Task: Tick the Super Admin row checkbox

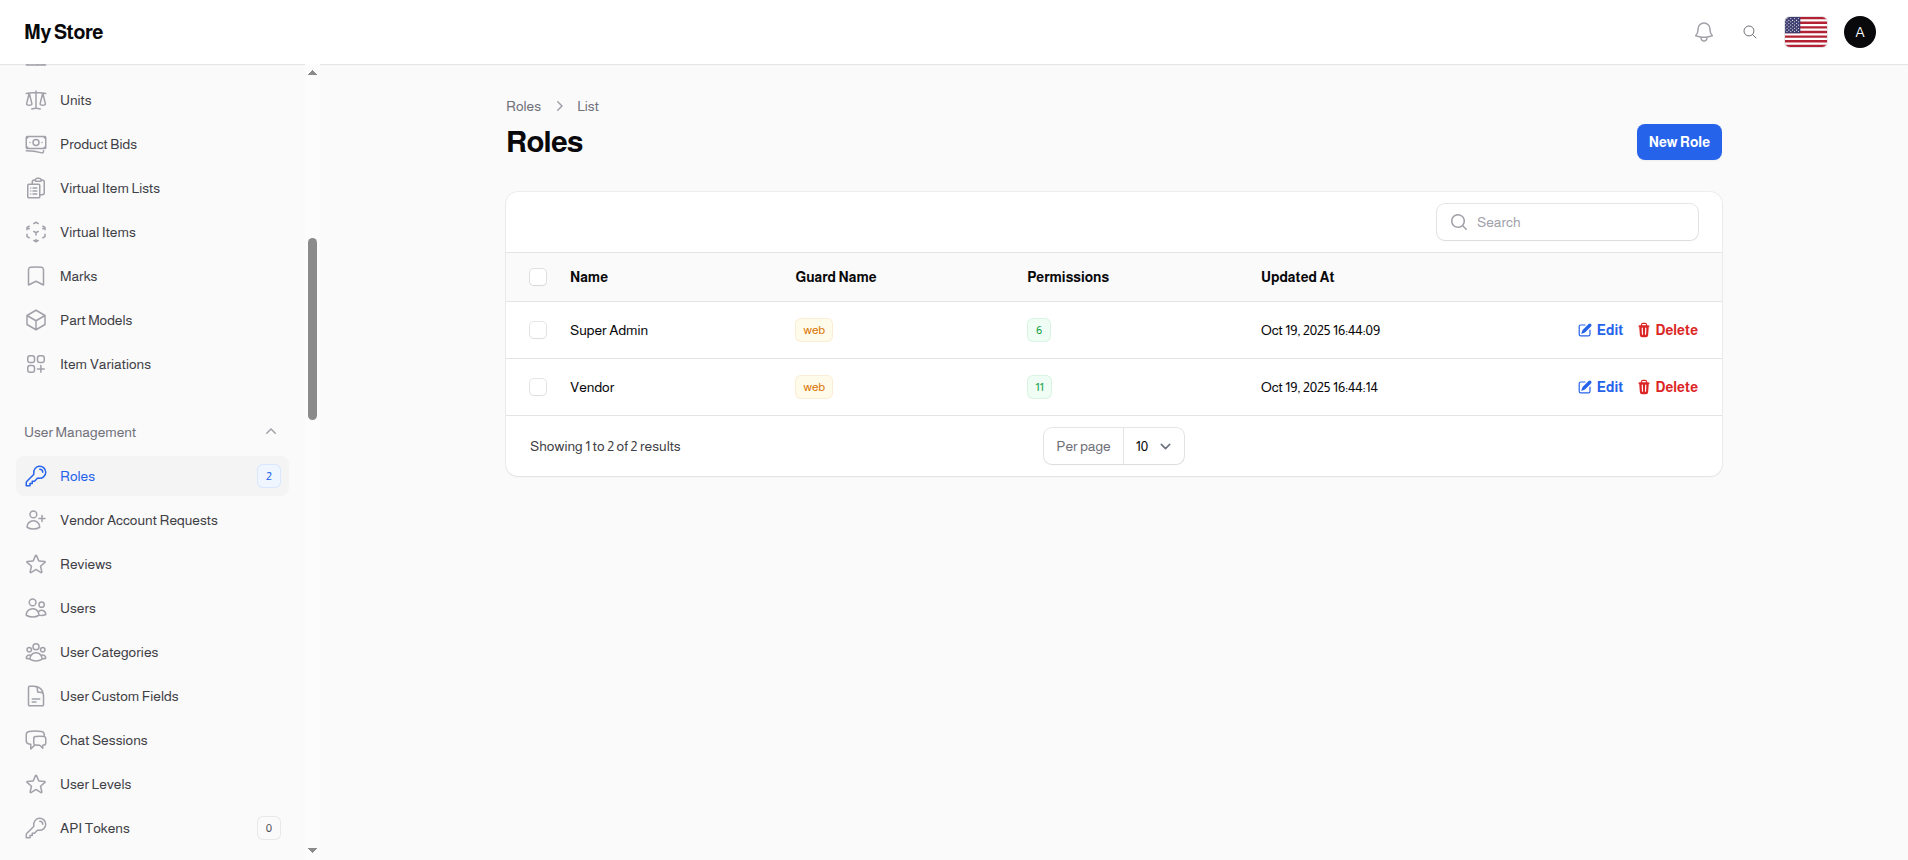Action: pos(538,330)
